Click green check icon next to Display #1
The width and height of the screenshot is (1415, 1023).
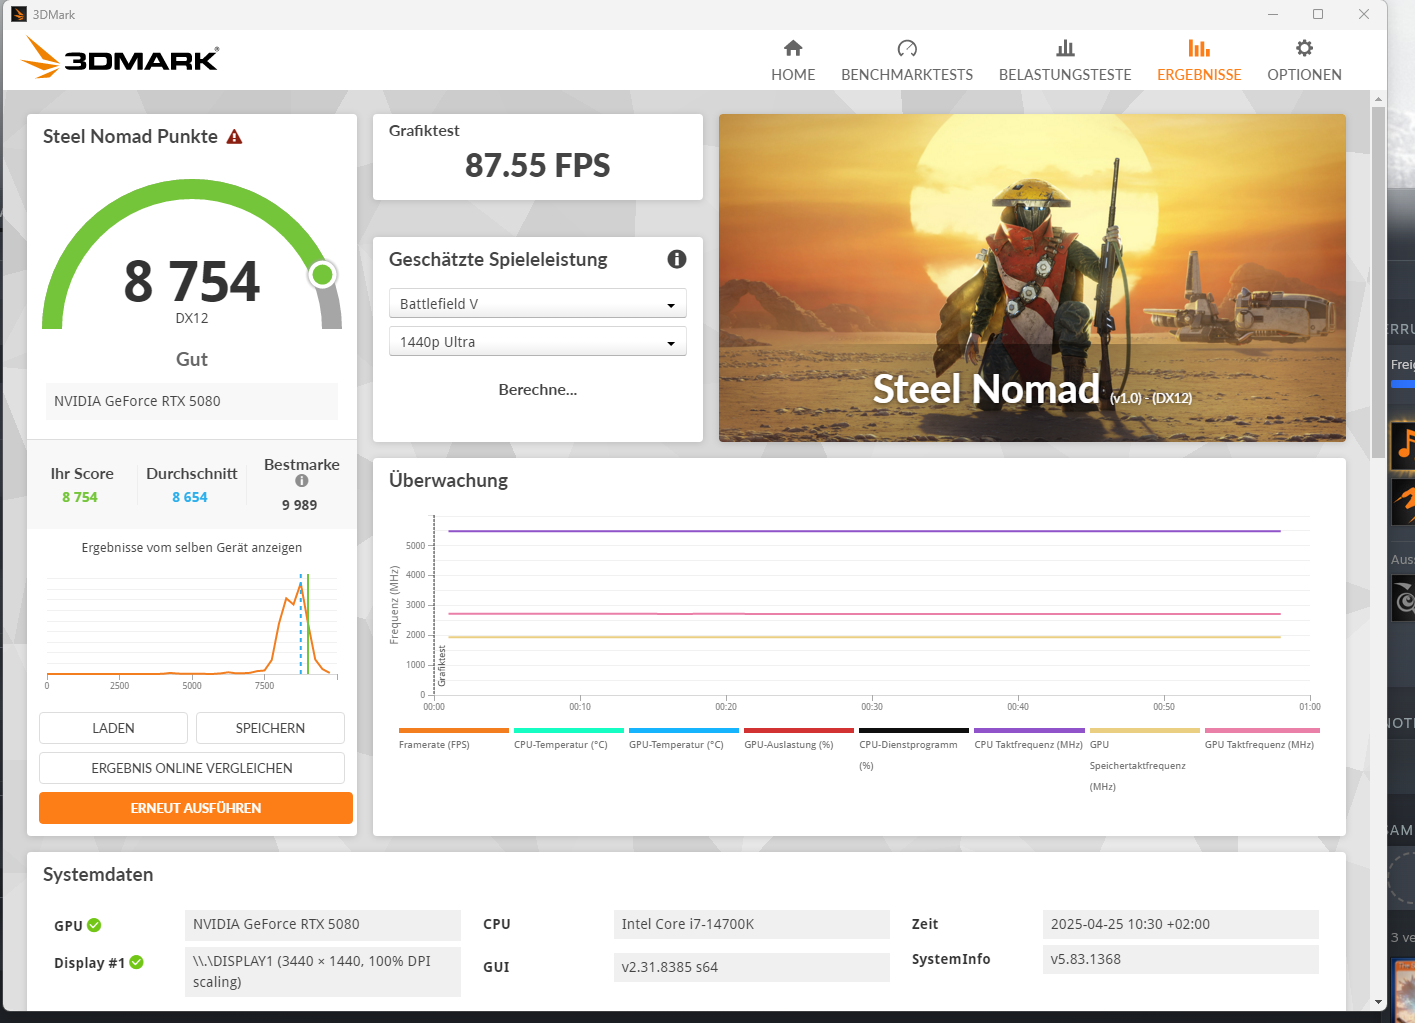click(x=137, y=962)
